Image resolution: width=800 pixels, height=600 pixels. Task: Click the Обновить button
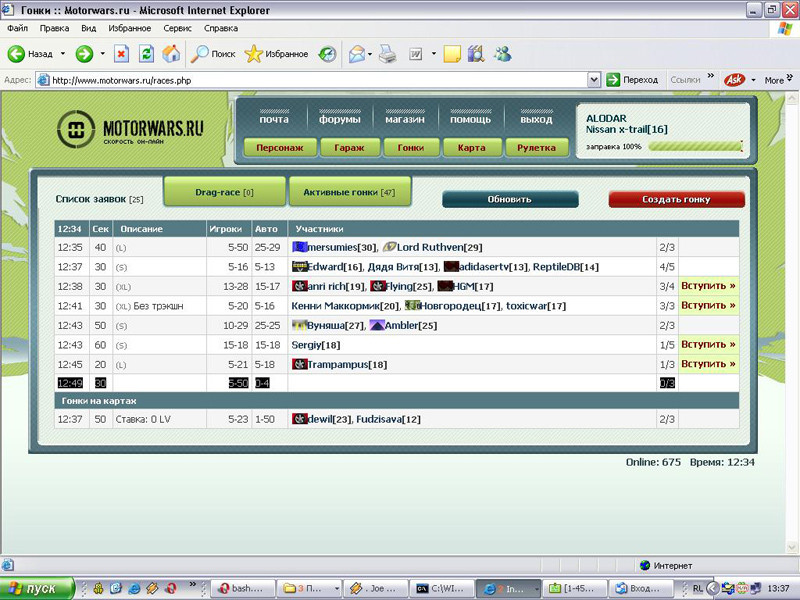pos(510,199)
